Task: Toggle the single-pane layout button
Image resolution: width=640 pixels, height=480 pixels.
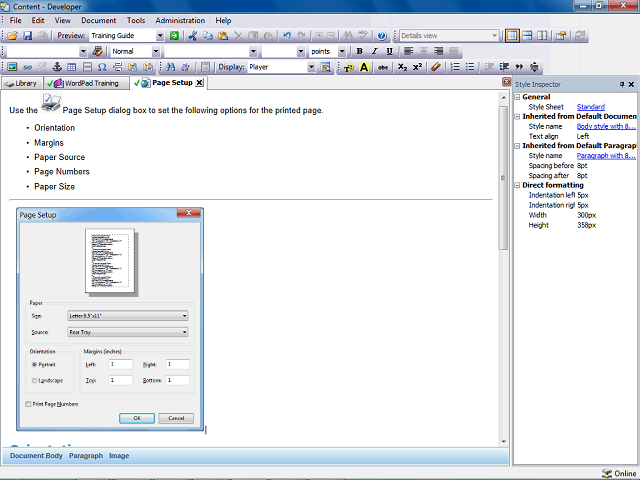Action: pyautogui.click(x=512, y=36)
